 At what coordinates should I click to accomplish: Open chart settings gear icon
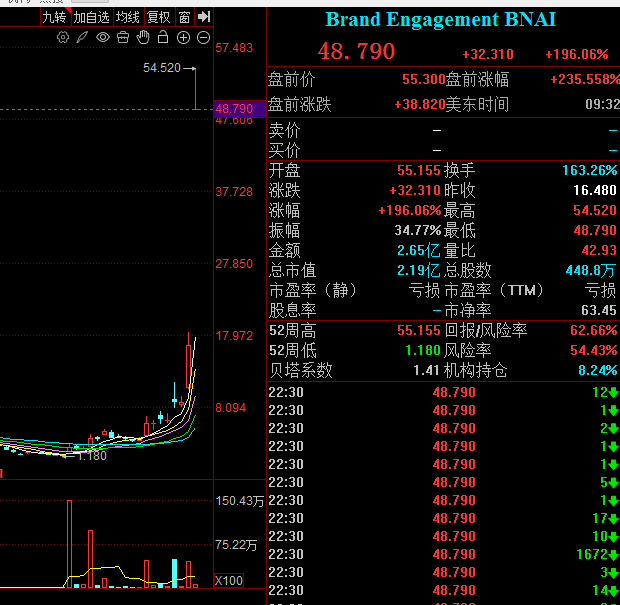63,38
